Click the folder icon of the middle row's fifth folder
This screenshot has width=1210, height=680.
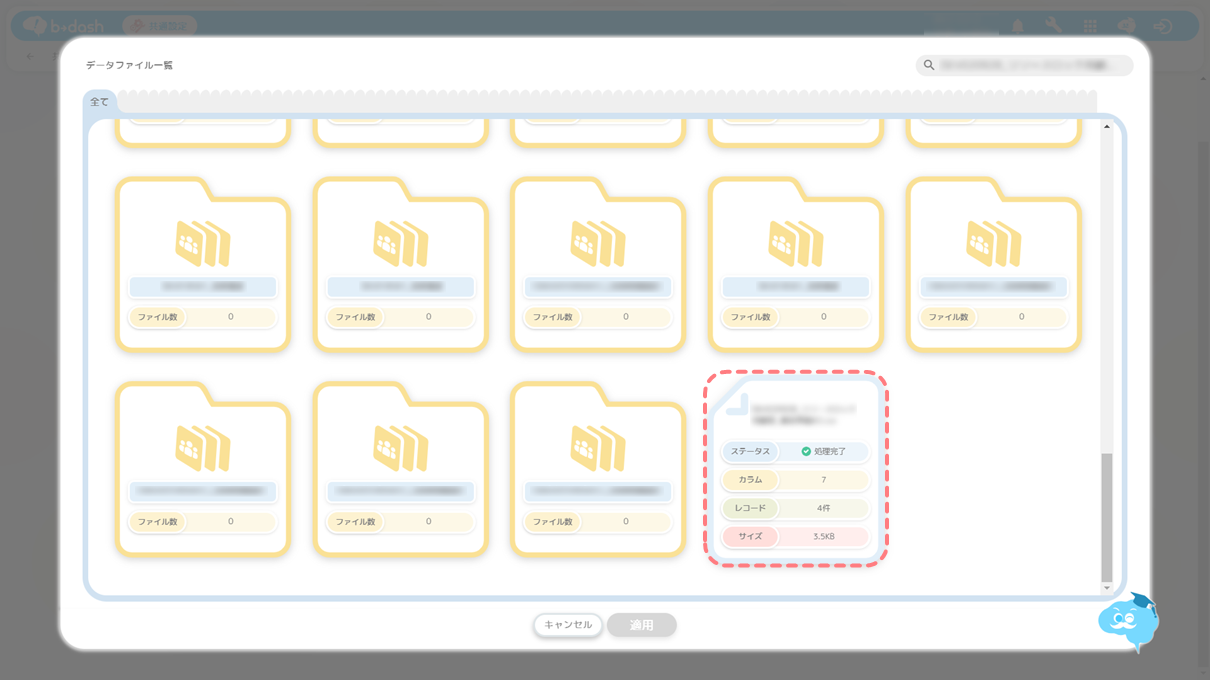[994, 243]
